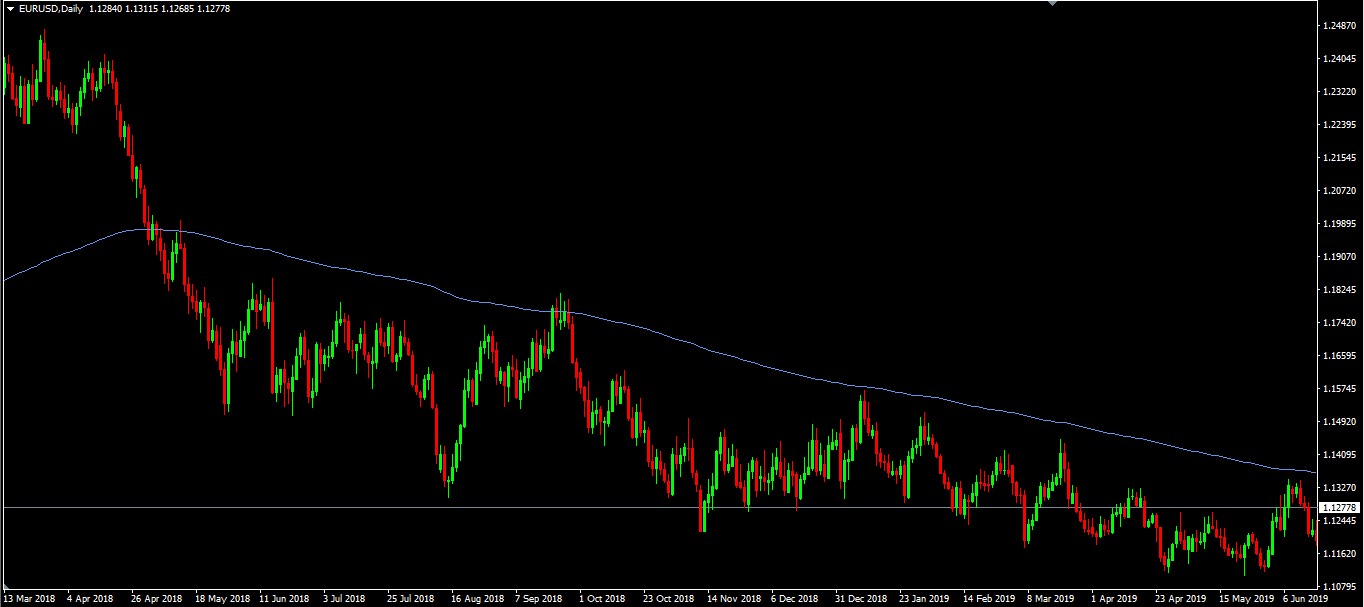Click the 11 Jun 2018 date label
The width and height of the screenshot is (1364, 607).
pos(285,599)
